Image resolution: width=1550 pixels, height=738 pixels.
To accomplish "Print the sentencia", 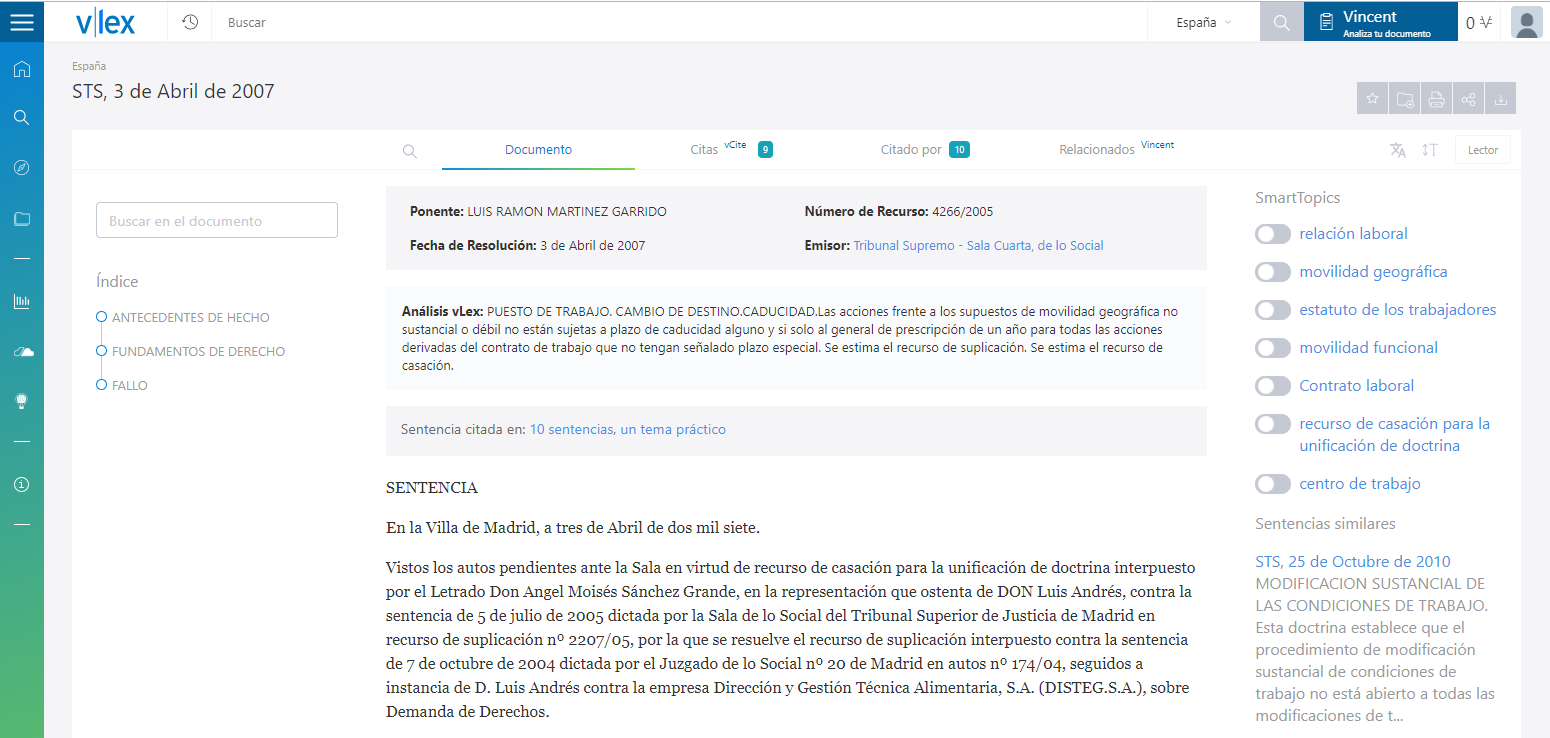I will coord(1436,98).
